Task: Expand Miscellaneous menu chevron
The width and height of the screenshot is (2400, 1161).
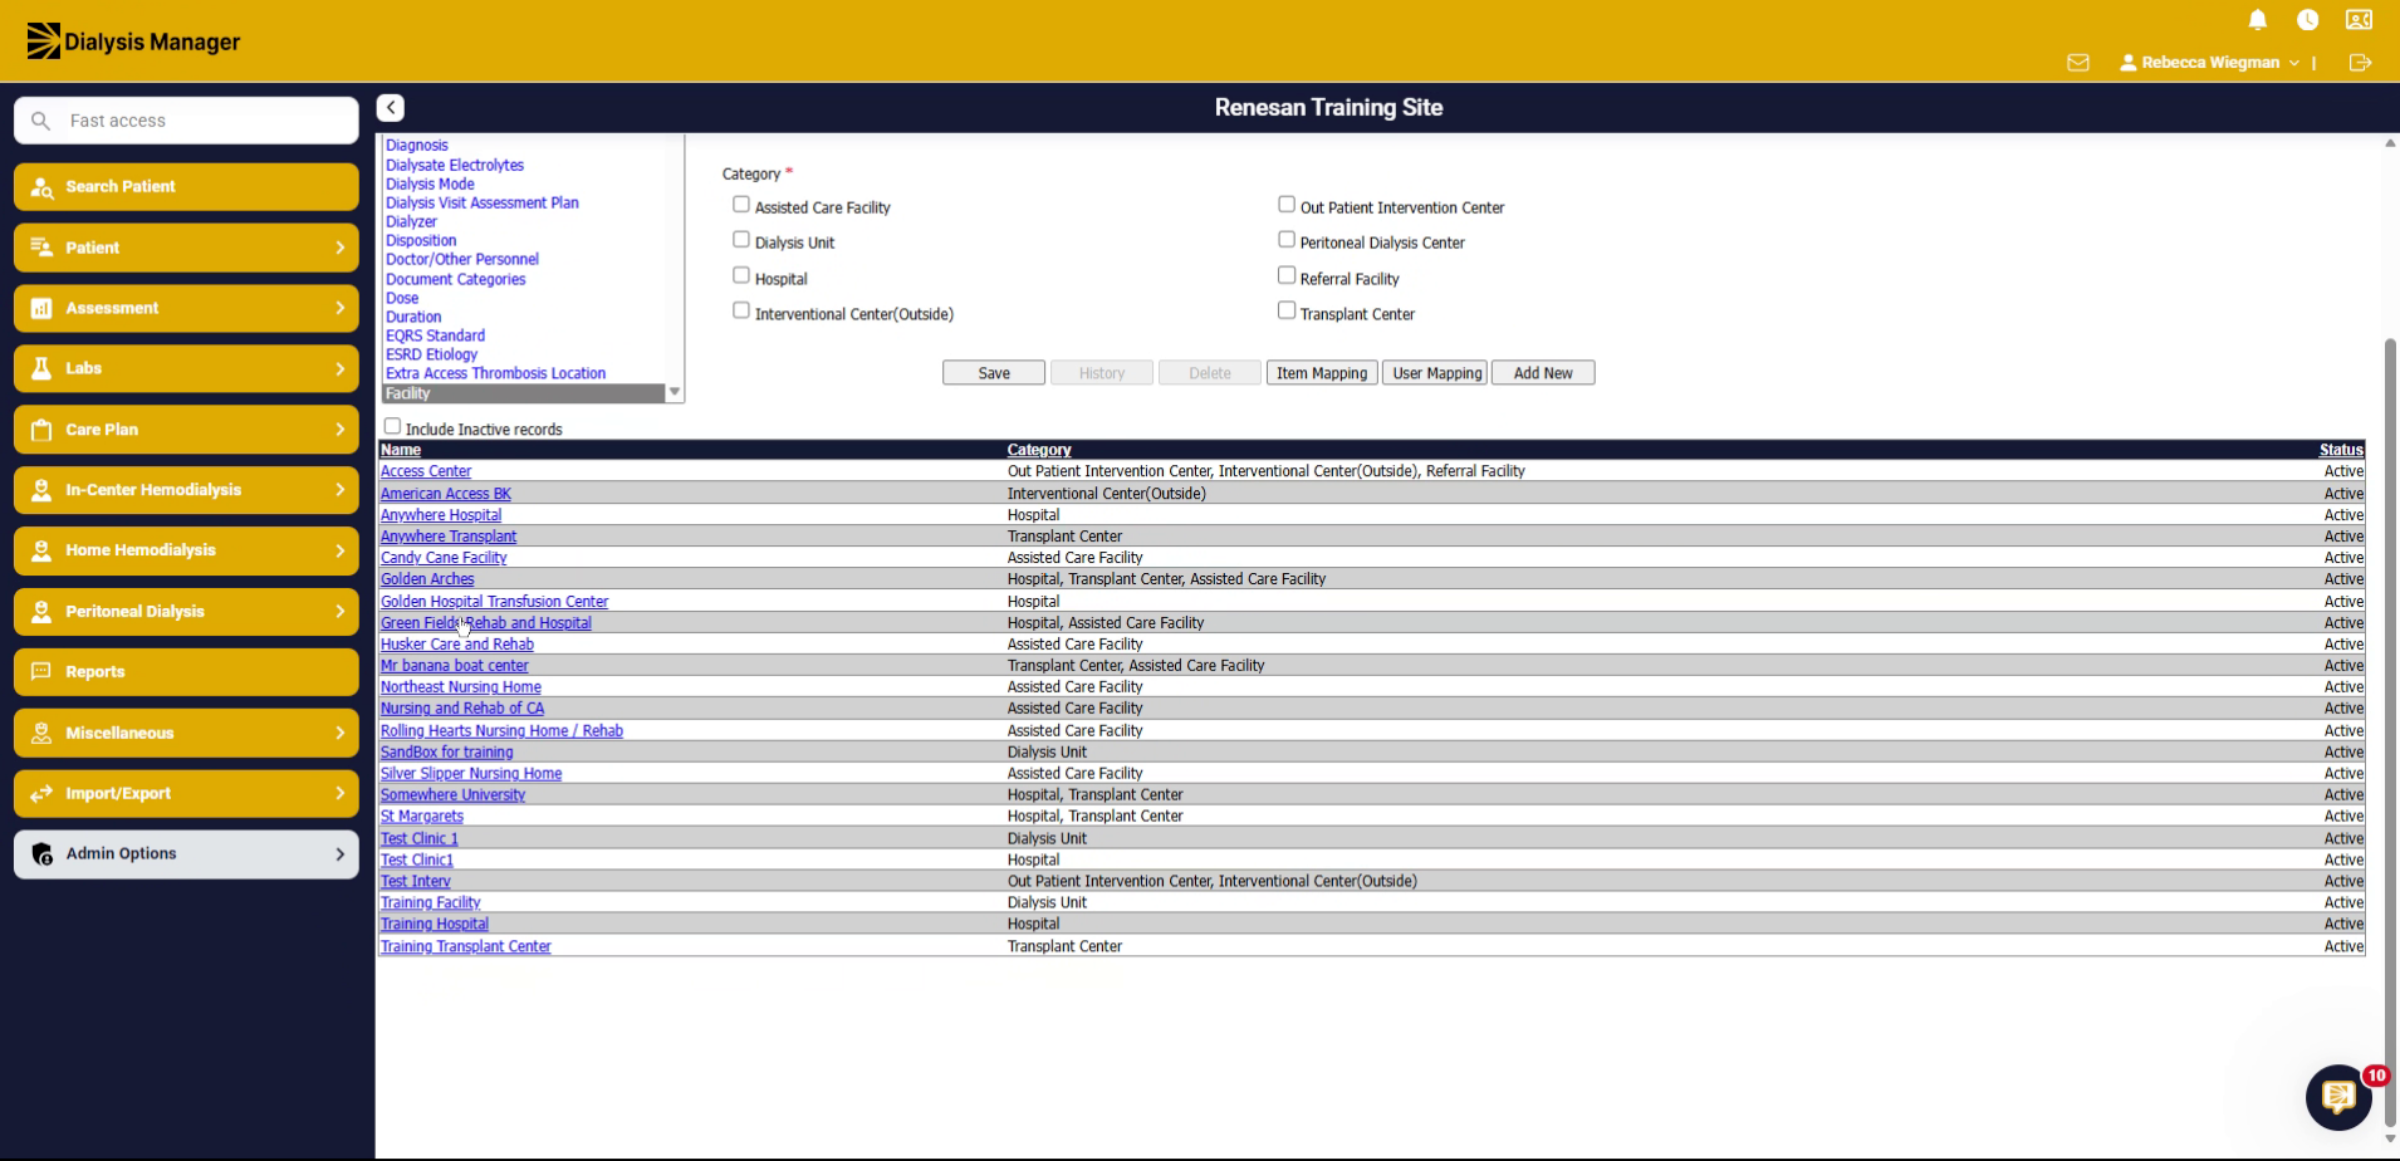Action: (x=340, y=732)
